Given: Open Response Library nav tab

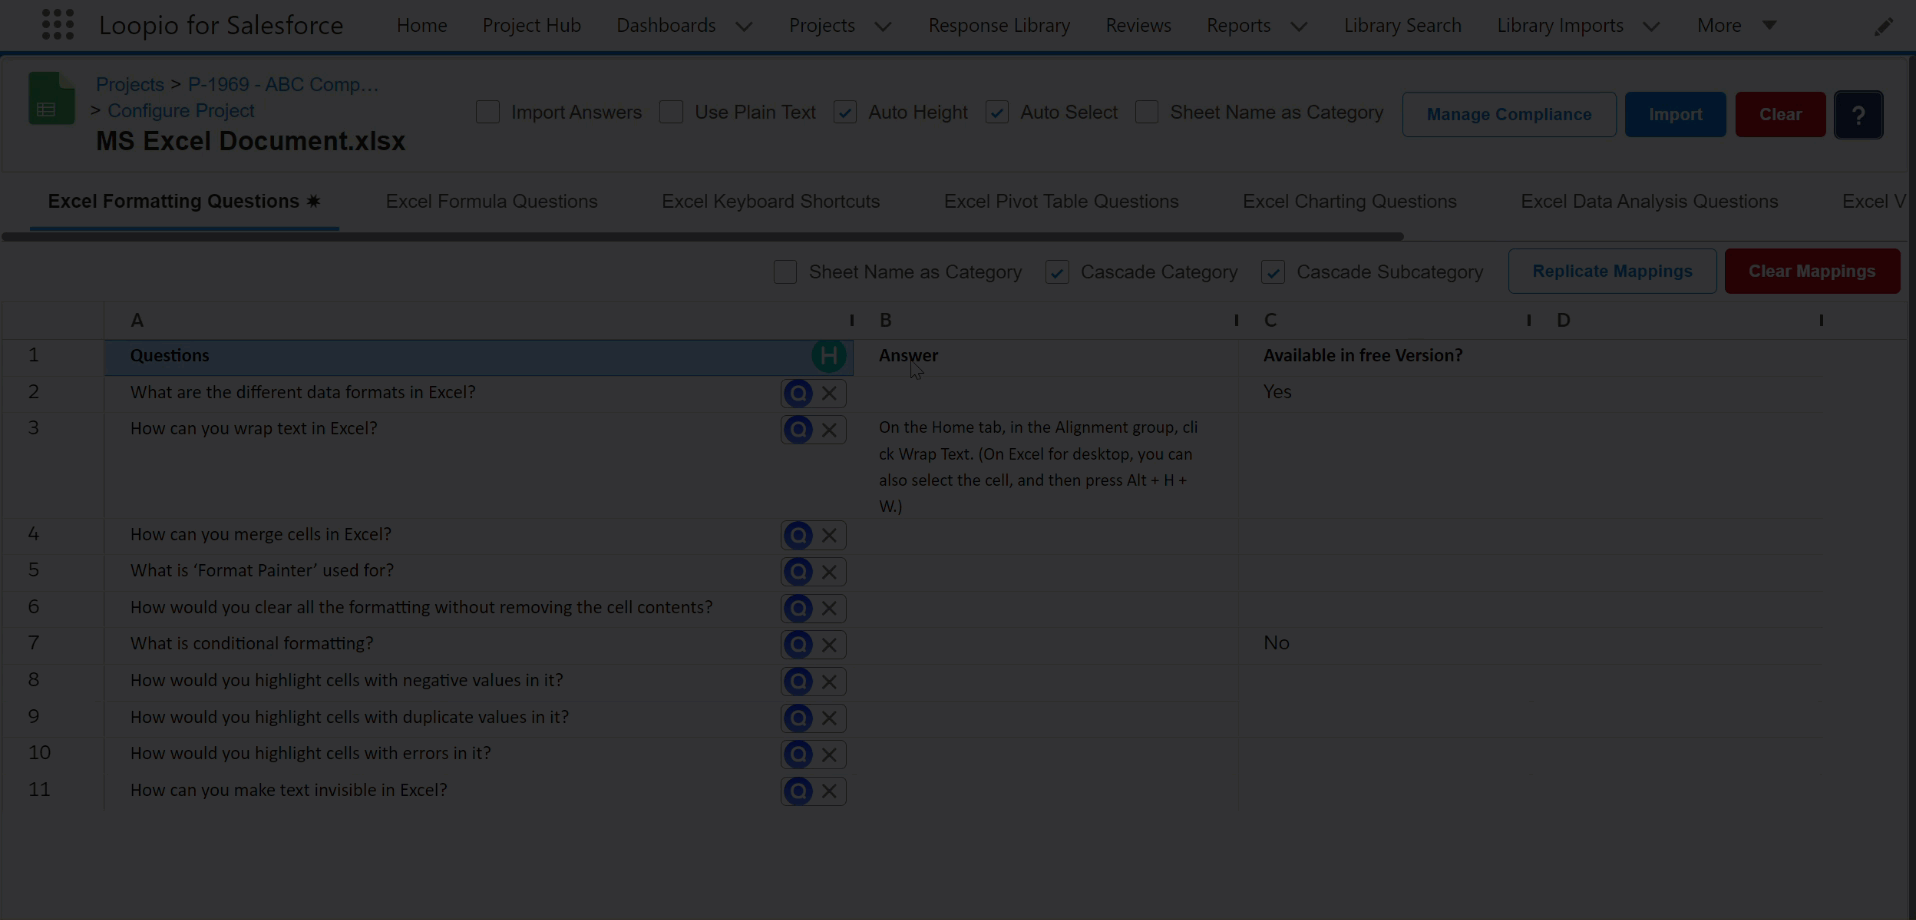Looking at the screenshot, I should 999,25.
